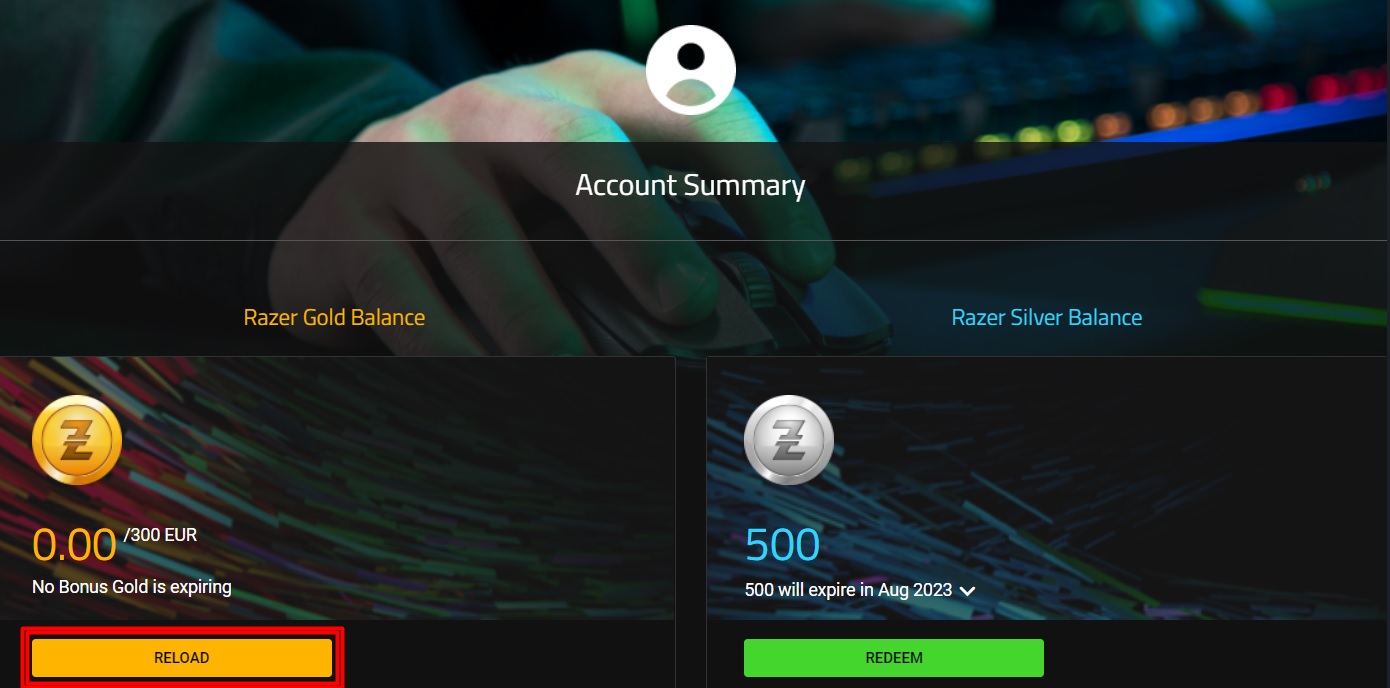Click the dark gap between balance cards

coord(691,520)
